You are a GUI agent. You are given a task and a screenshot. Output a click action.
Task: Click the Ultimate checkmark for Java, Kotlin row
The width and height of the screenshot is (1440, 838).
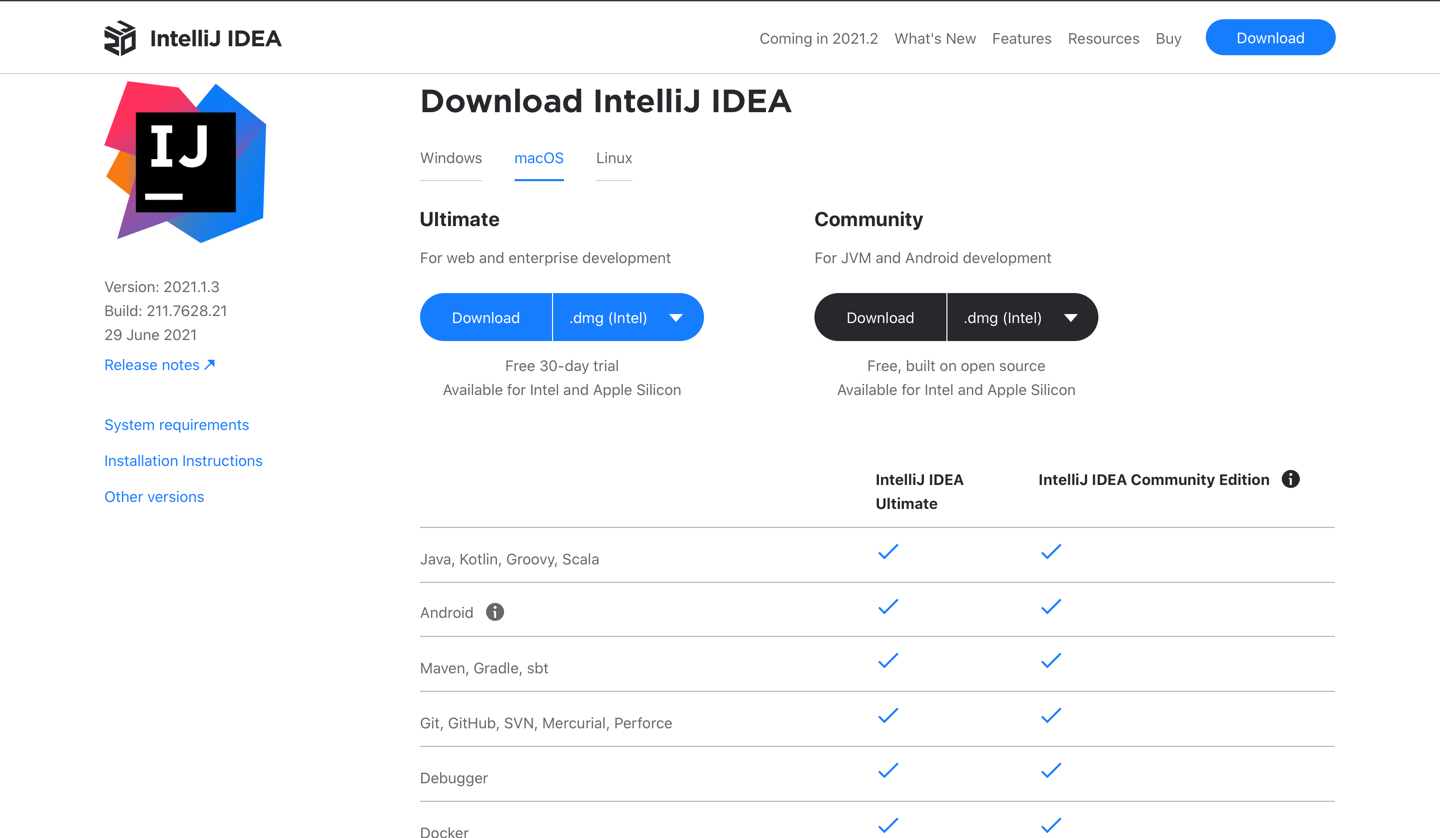point(888,551)
